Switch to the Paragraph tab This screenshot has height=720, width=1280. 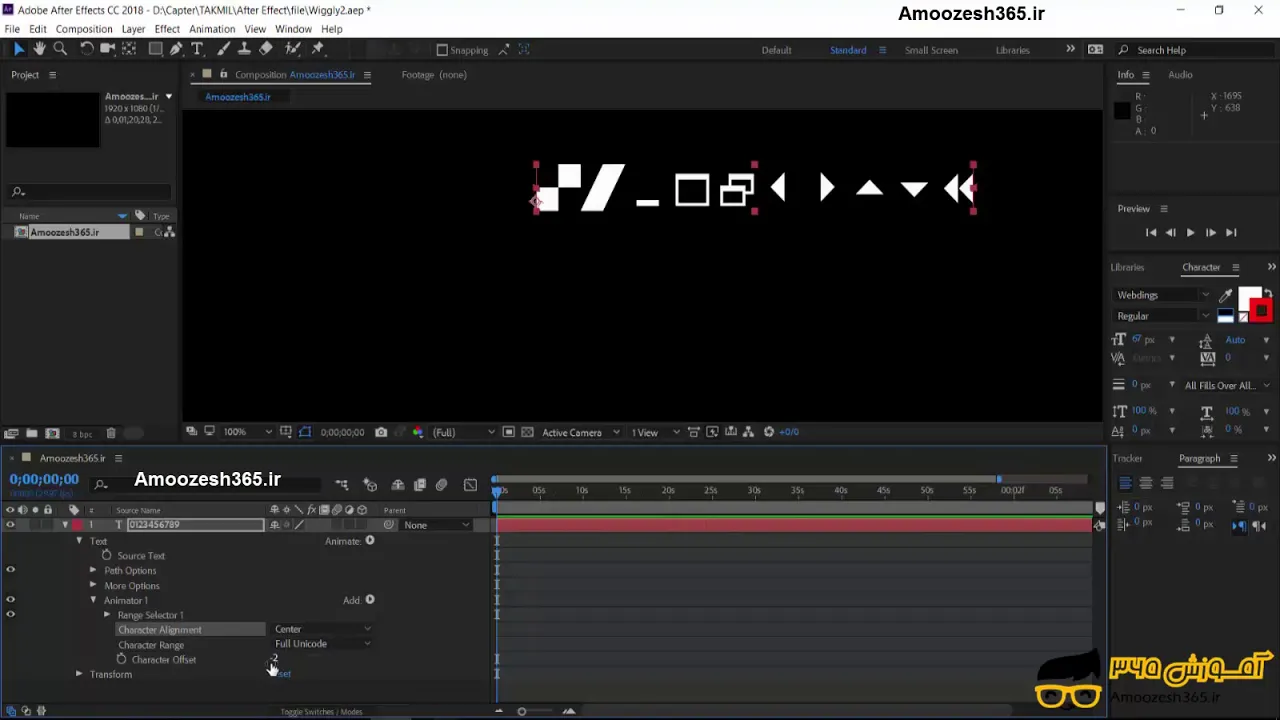(1199, 458)
